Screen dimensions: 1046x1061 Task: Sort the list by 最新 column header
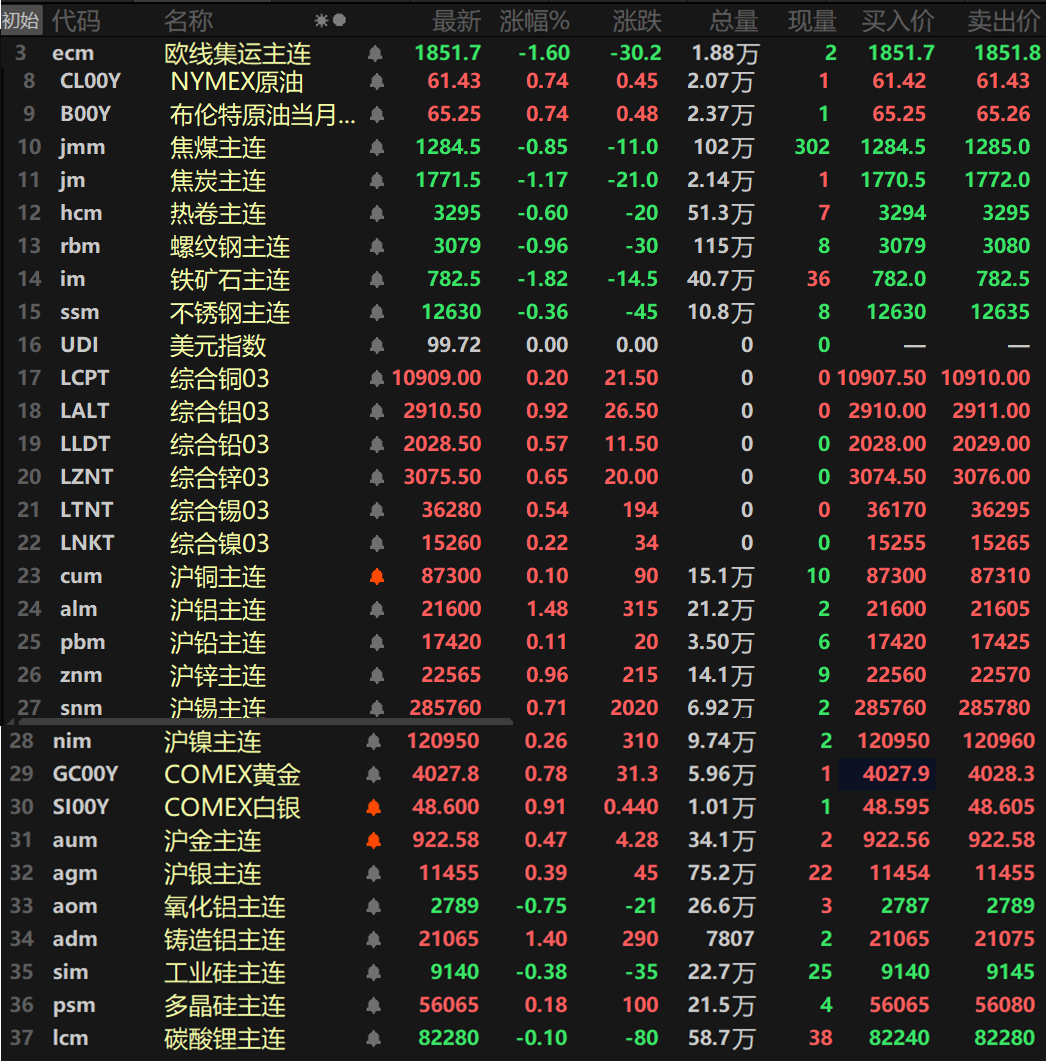pyautogui.click(x=456, y=21)
